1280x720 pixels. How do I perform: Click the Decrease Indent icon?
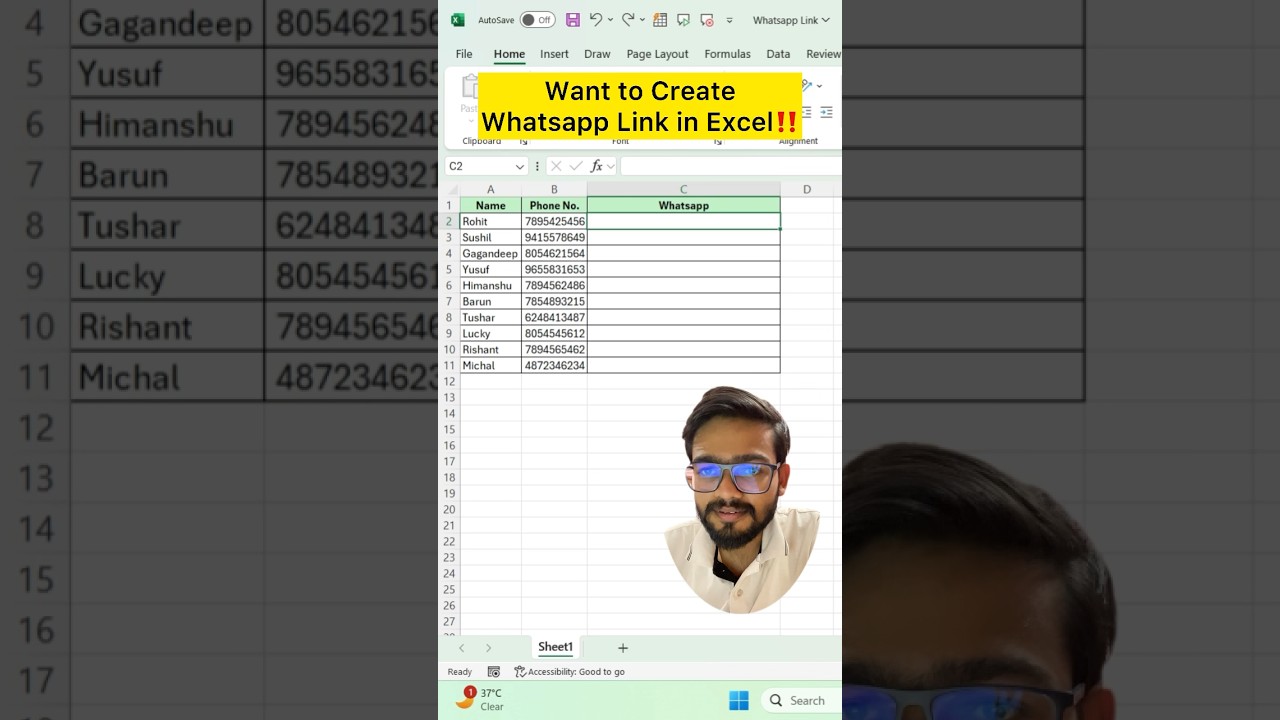pyautogui.click(x=806, y=112)
